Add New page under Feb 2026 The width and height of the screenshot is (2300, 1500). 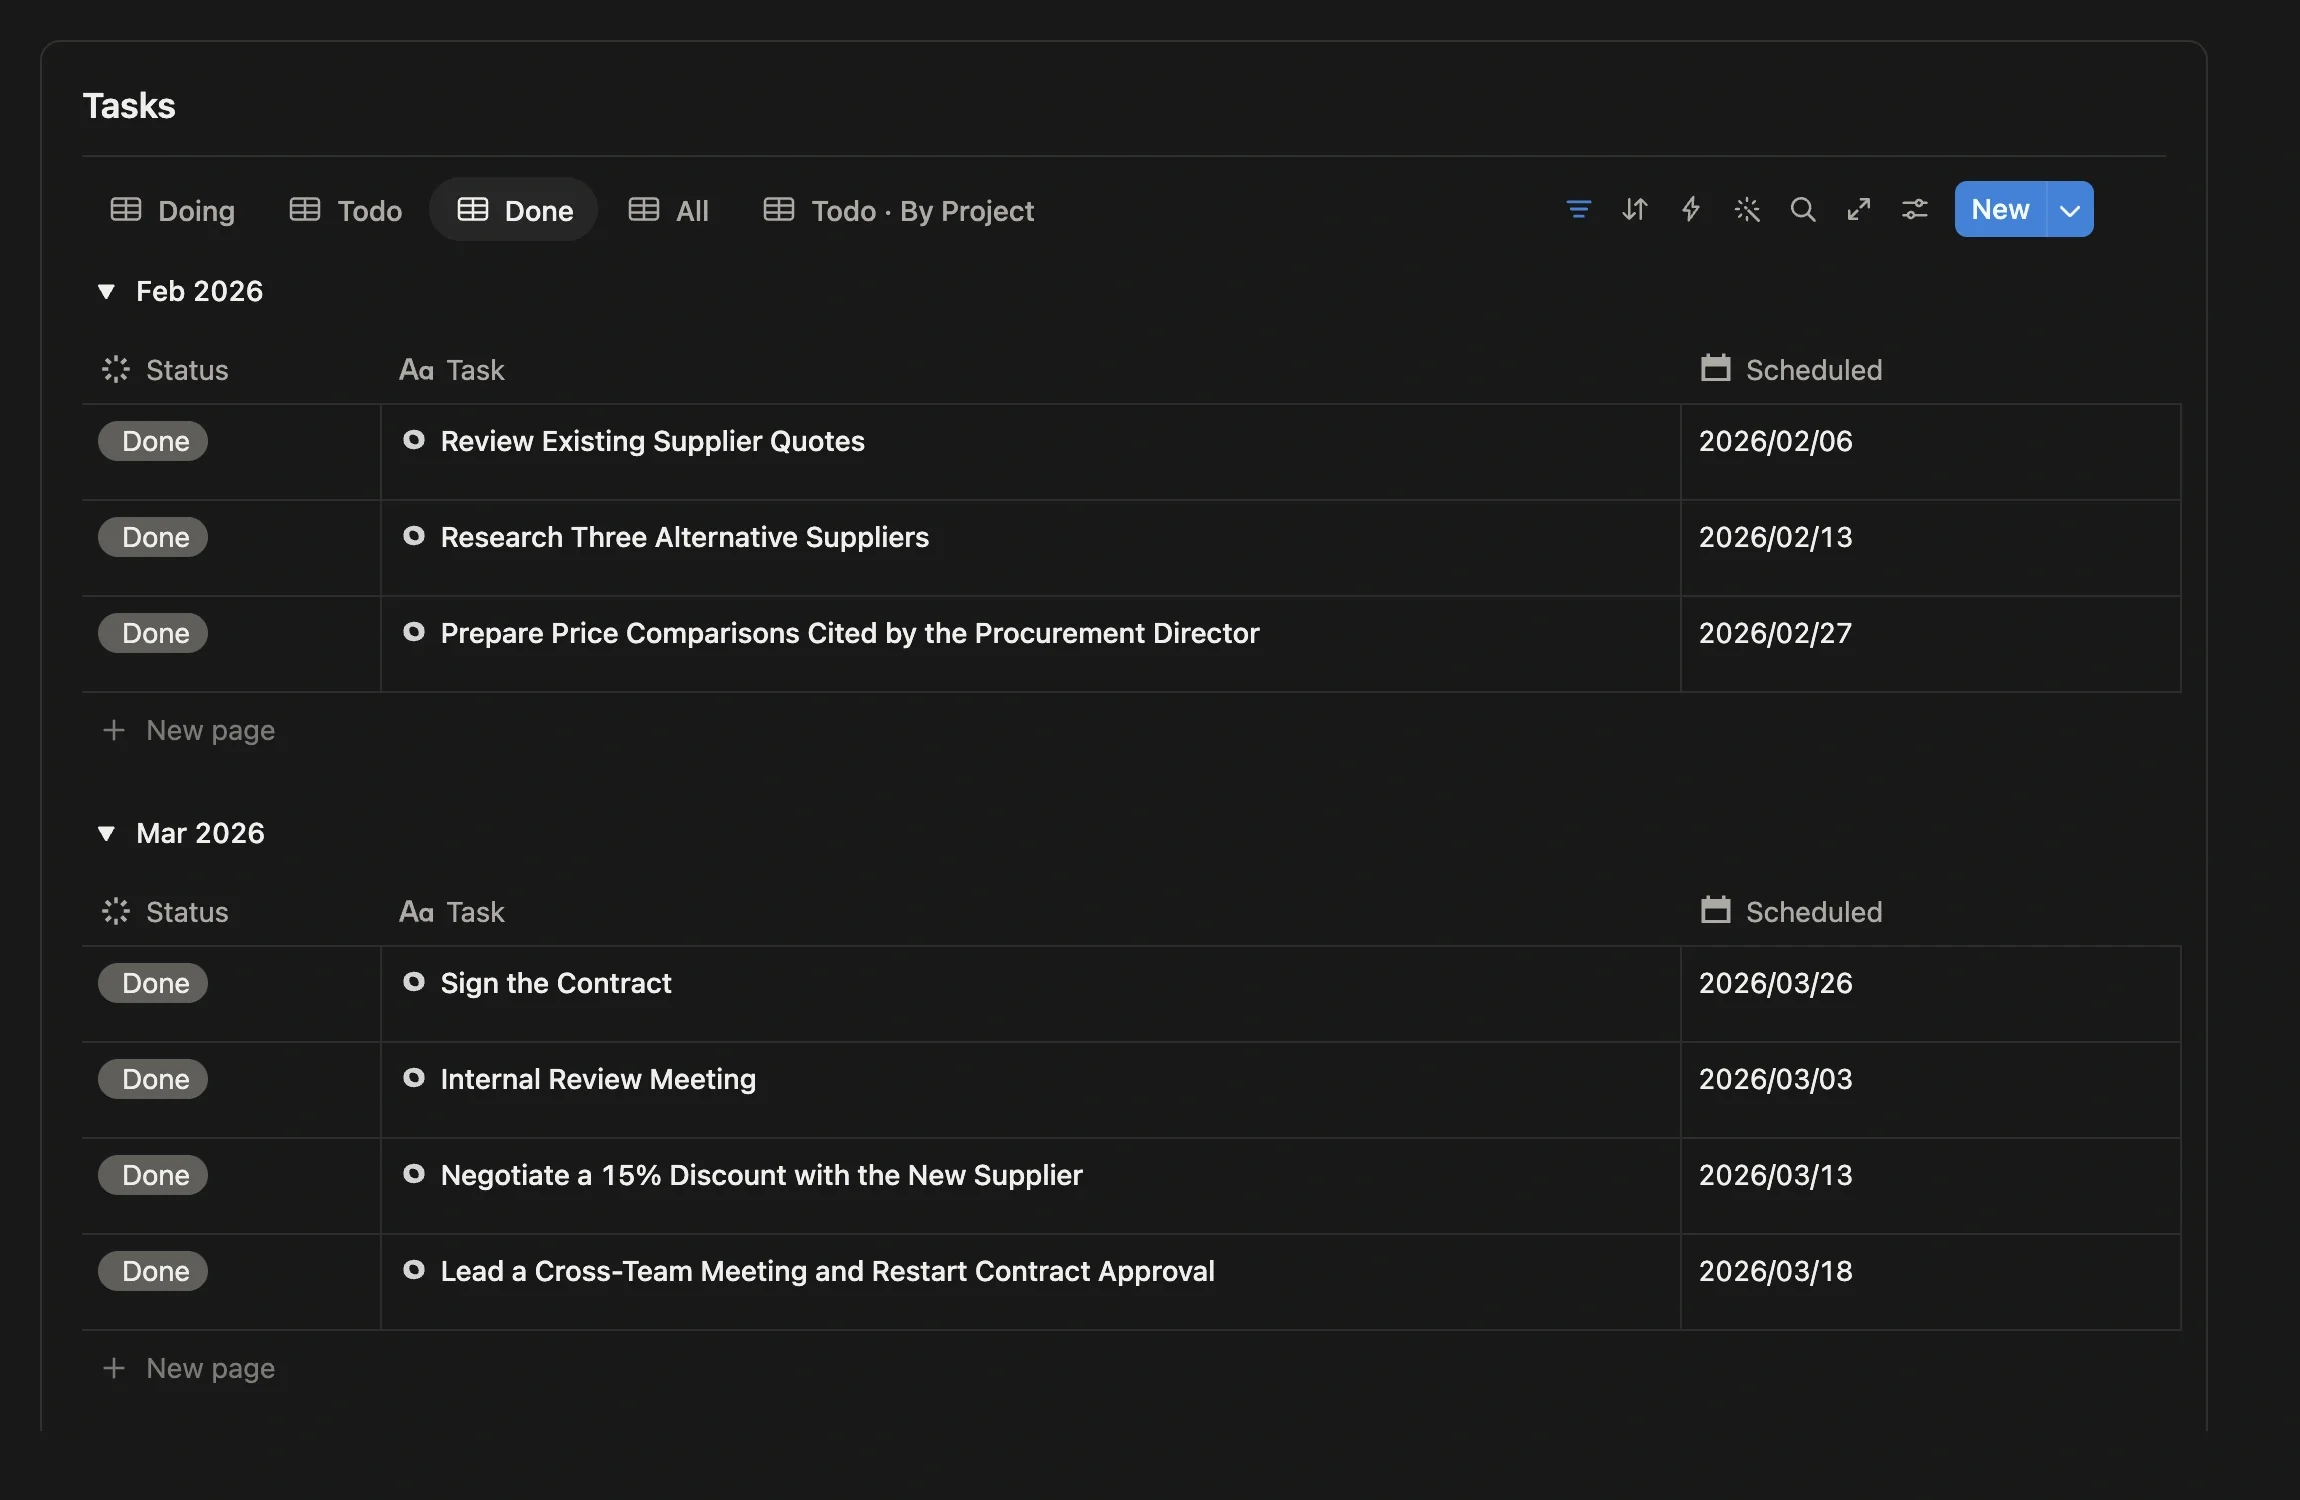tap(188, 730)
